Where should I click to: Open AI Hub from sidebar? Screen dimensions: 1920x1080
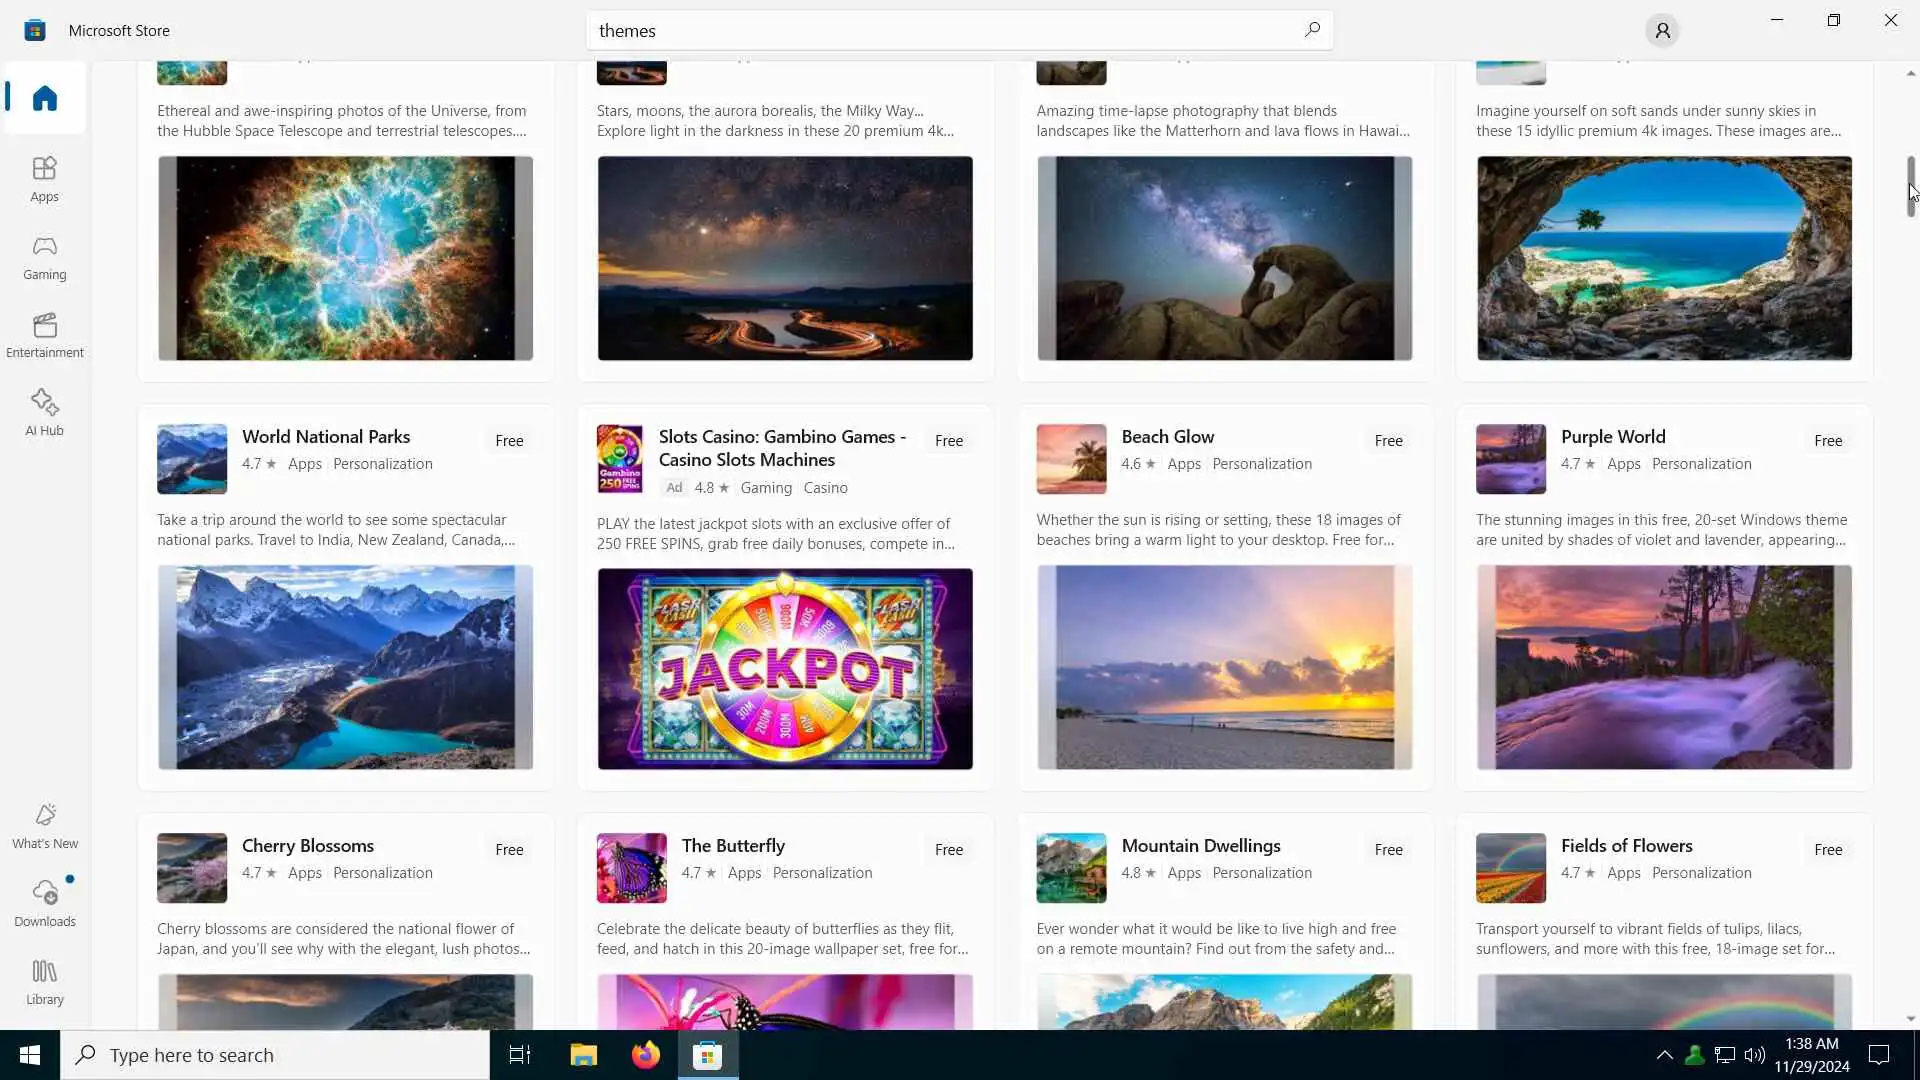(44, 413)
